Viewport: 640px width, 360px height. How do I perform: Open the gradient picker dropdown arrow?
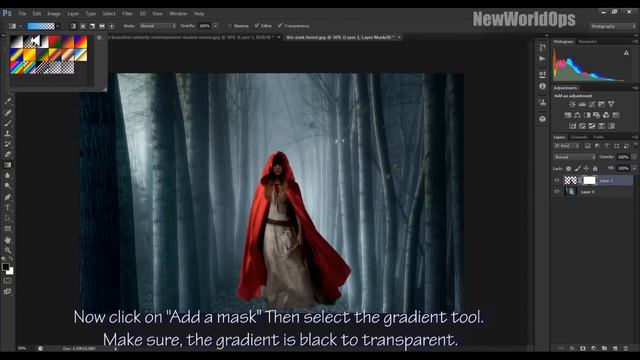[x=58, y=26]
